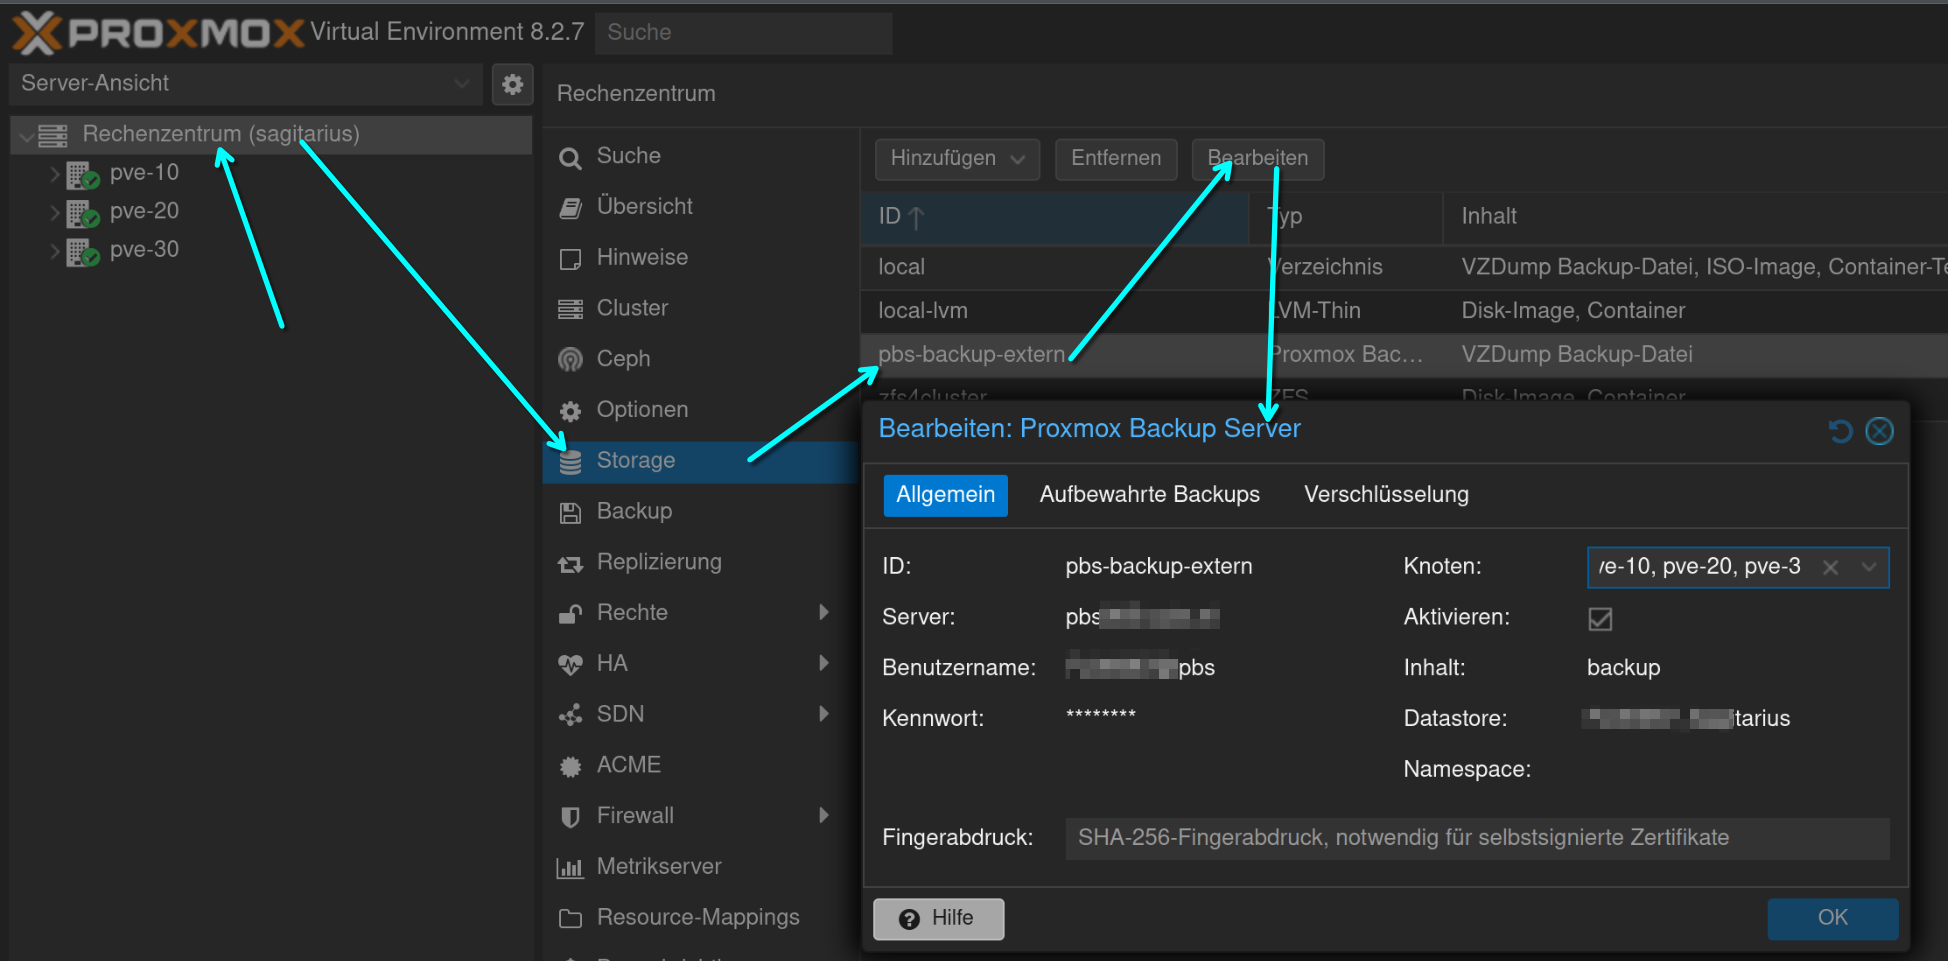Open the Knoten node selection dropdown arrow

[x=1869, y=568]
